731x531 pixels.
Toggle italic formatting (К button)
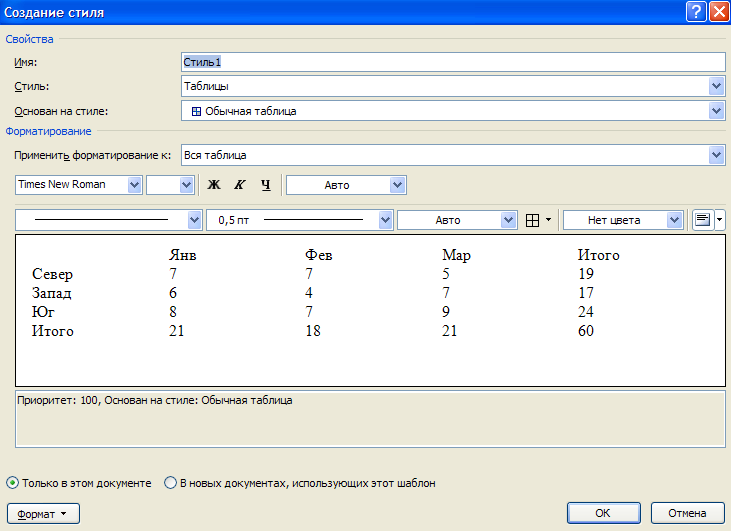tap(239, 185)
